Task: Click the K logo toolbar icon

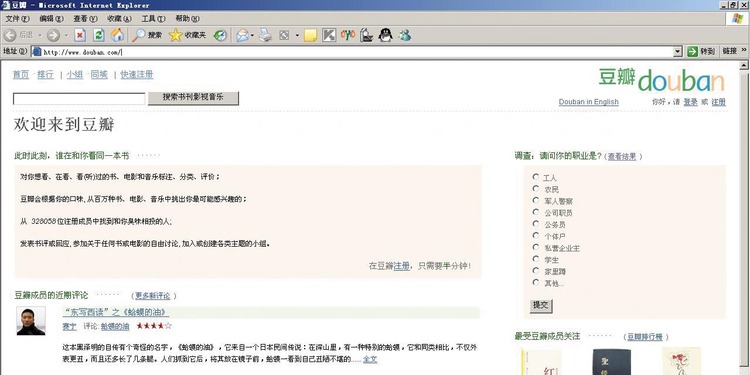Action: (329, 35)
